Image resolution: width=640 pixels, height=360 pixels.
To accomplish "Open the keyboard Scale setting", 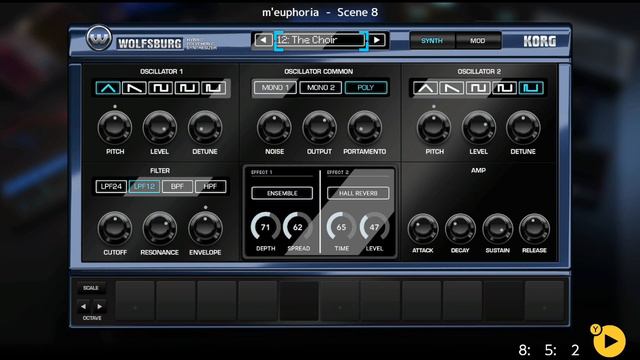I will click(91, 288).
